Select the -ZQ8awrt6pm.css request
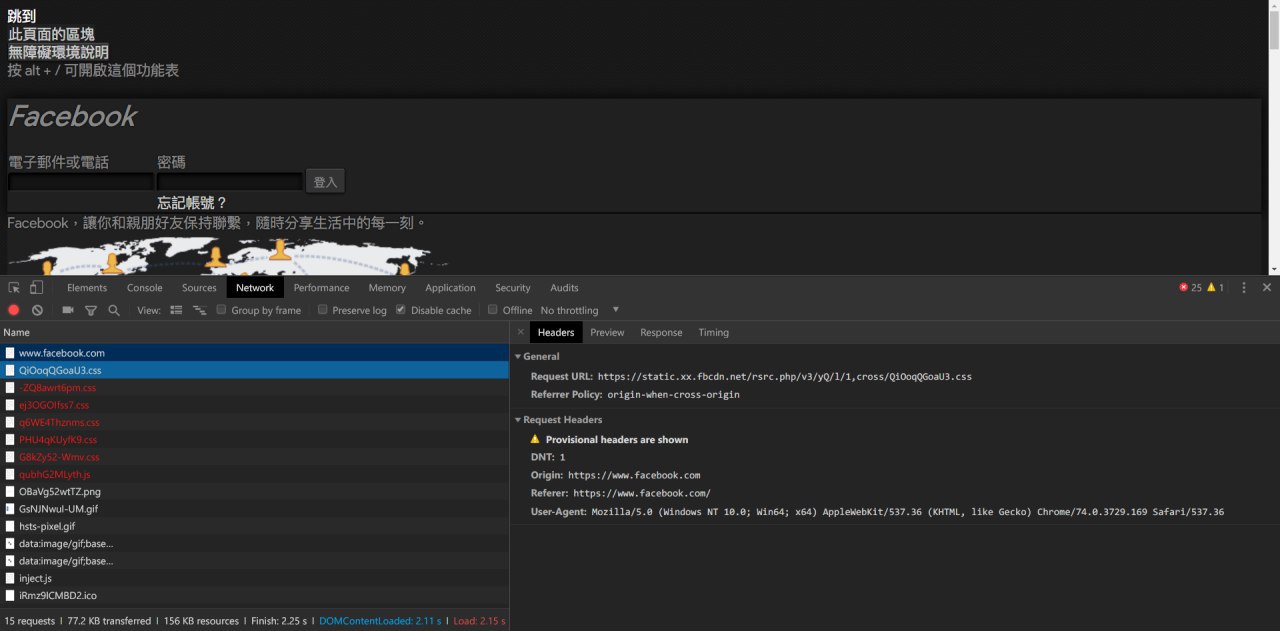Viewport: 1280px width, 631px height. coord(254,387)
